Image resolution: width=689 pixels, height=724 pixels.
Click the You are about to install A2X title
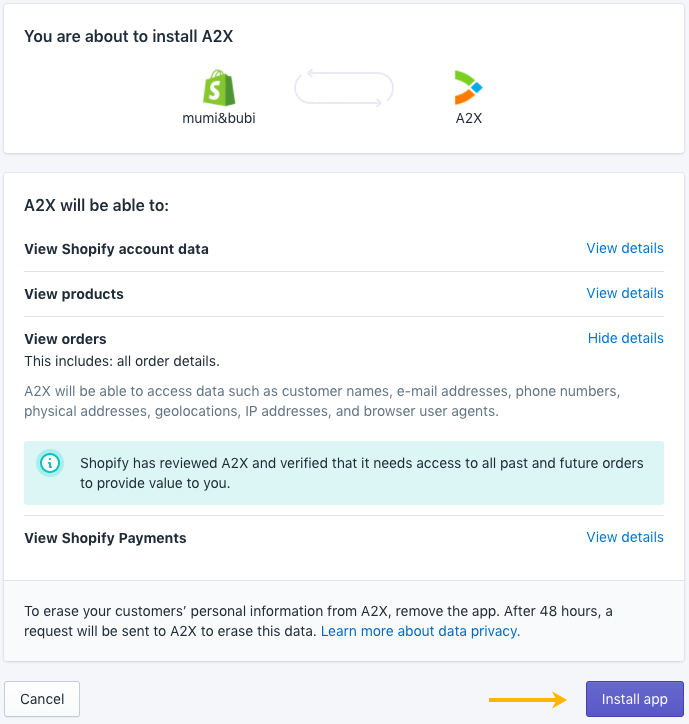click(129, 37)
